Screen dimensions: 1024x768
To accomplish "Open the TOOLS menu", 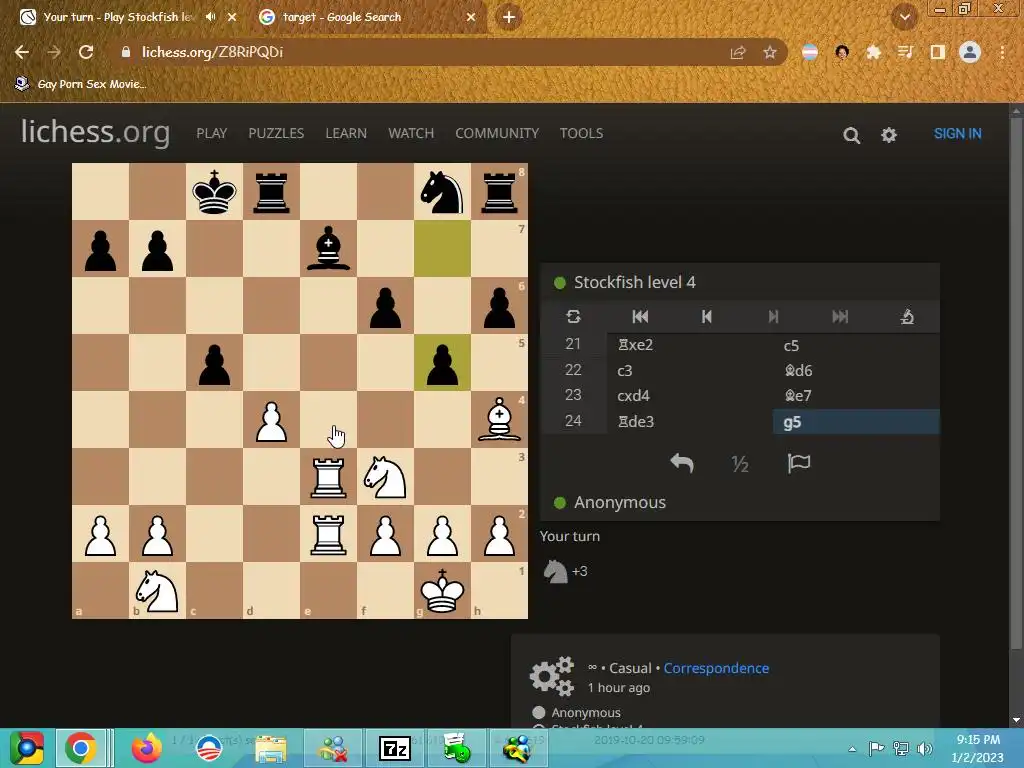I will 581,133.
